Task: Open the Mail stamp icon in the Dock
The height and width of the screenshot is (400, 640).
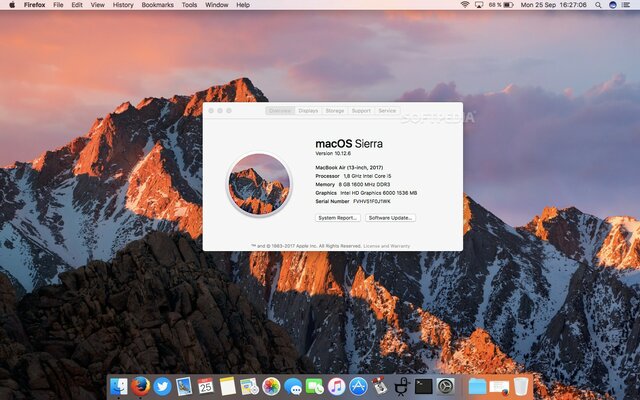Action: (x=184, y=386)
